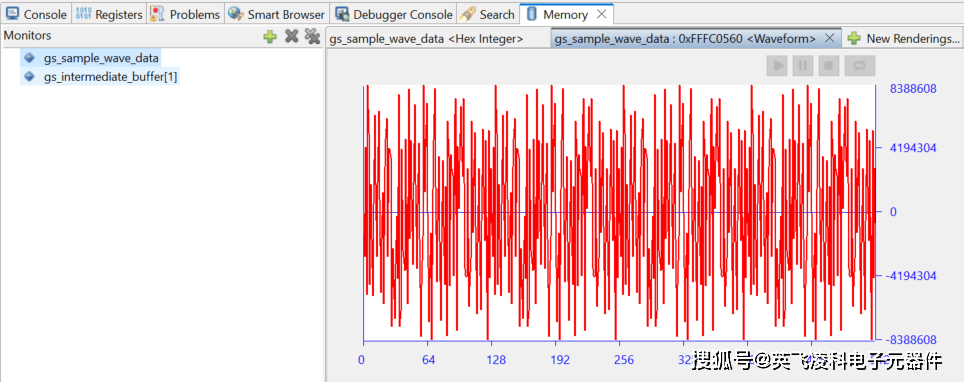Click the 192 x-axis label
The width and height of the screenshot is (964, 382).
click(x=559, y=360)
